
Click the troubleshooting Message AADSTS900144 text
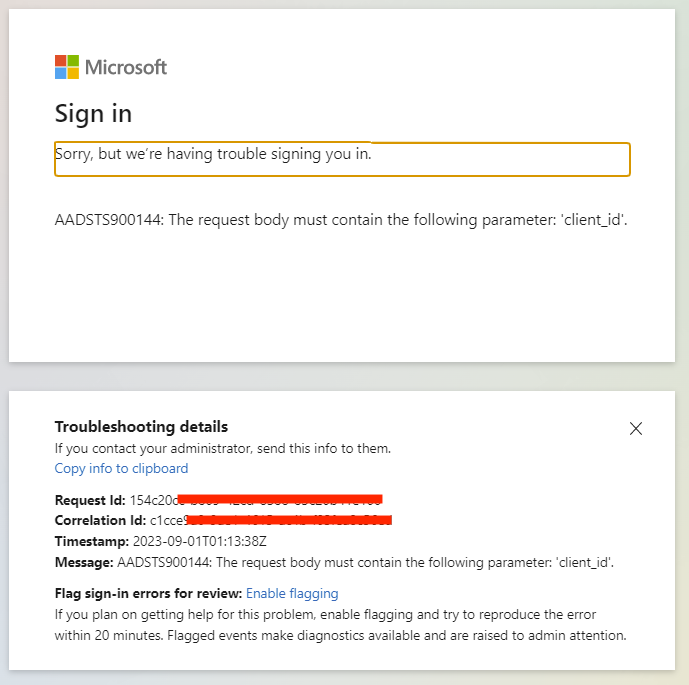pyautogui.click(x=365, y=562)
